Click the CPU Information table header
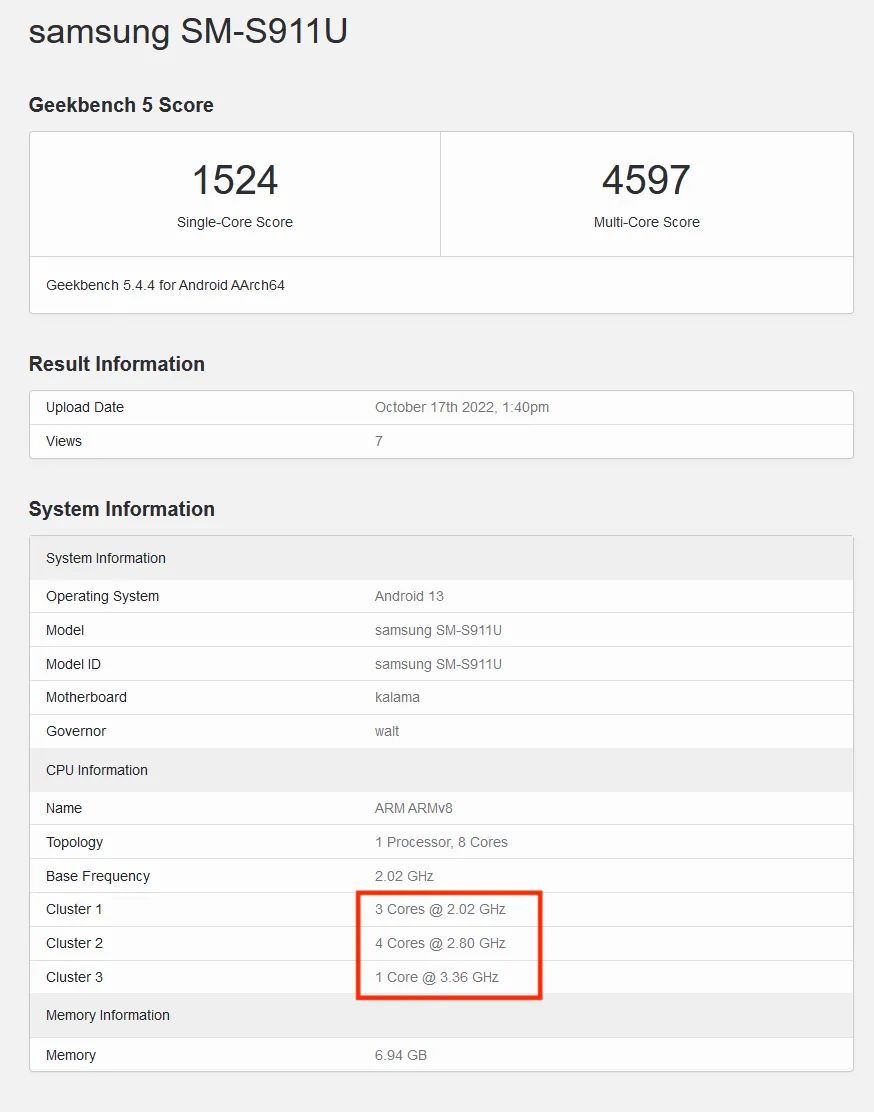 [x=97, y=770]
